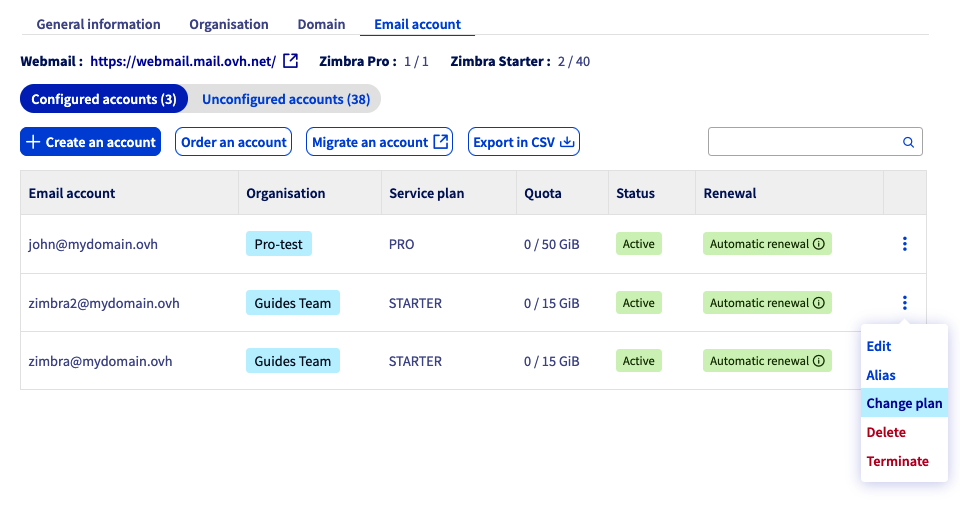Click Delete in the actions menu
The width and height of the screenshot is (960, 506).
[x=886, y=433]
